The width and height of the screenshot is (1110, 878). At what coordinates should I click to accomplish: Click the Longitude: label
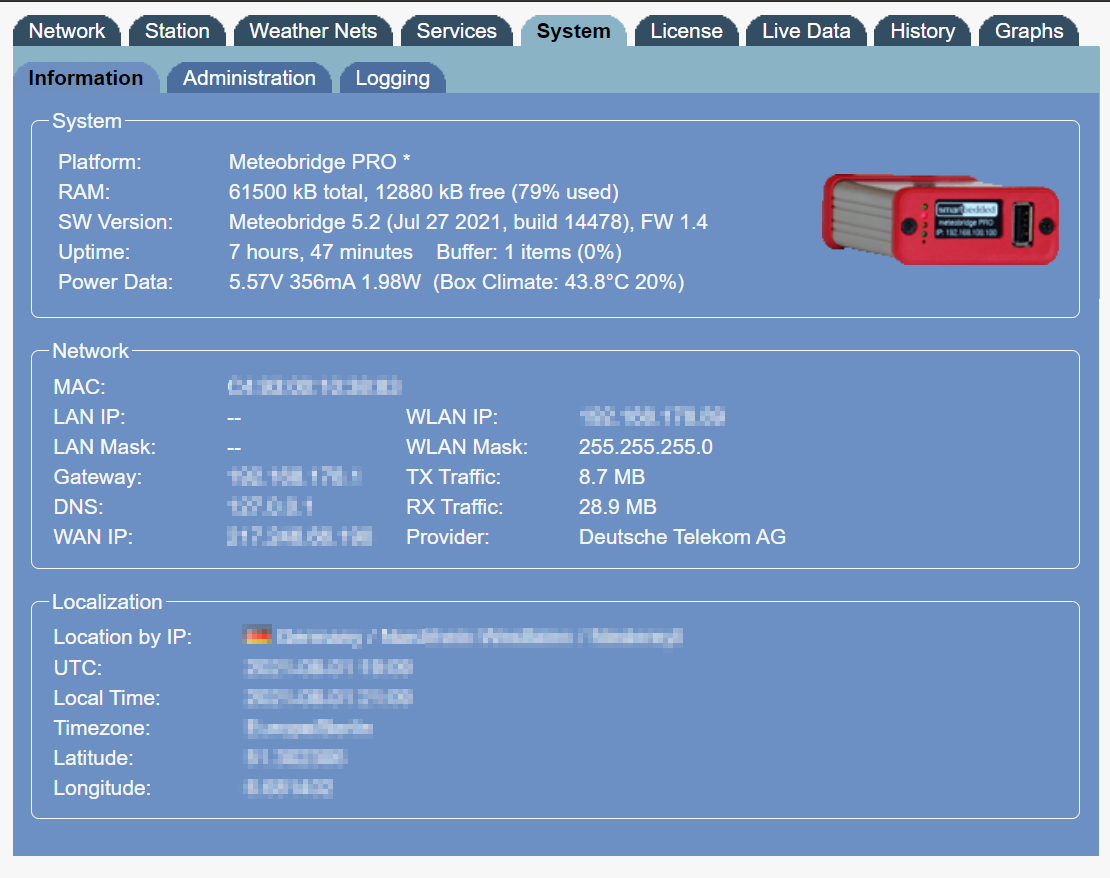(x=103, y=788)
